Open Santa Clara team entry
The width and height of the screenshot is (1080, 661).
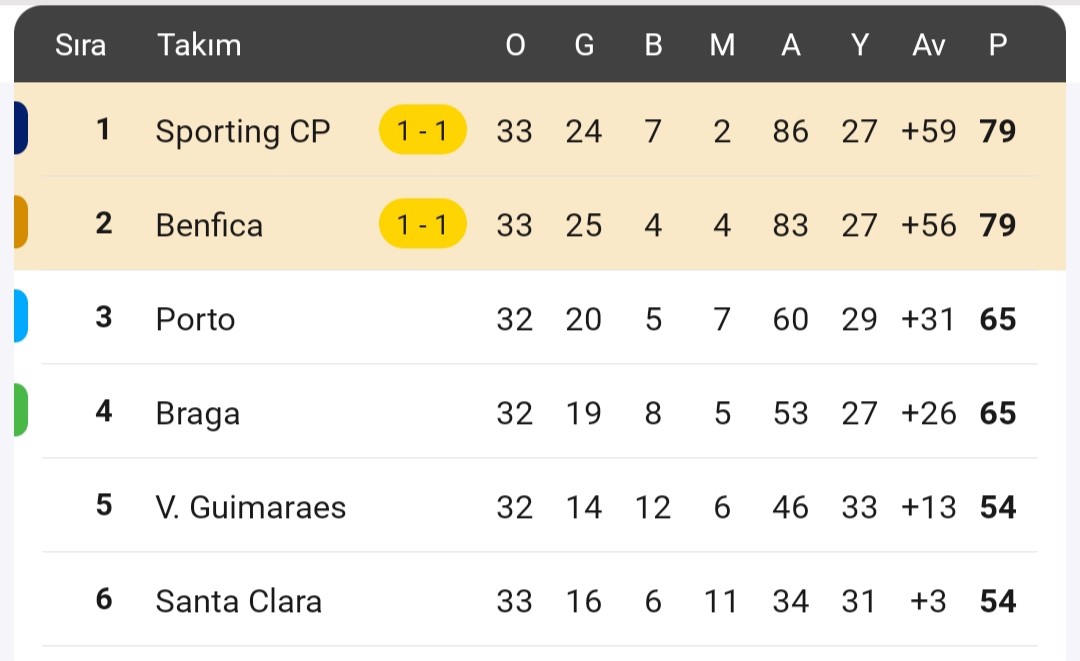pyautogui.click(x=238, y=601)
